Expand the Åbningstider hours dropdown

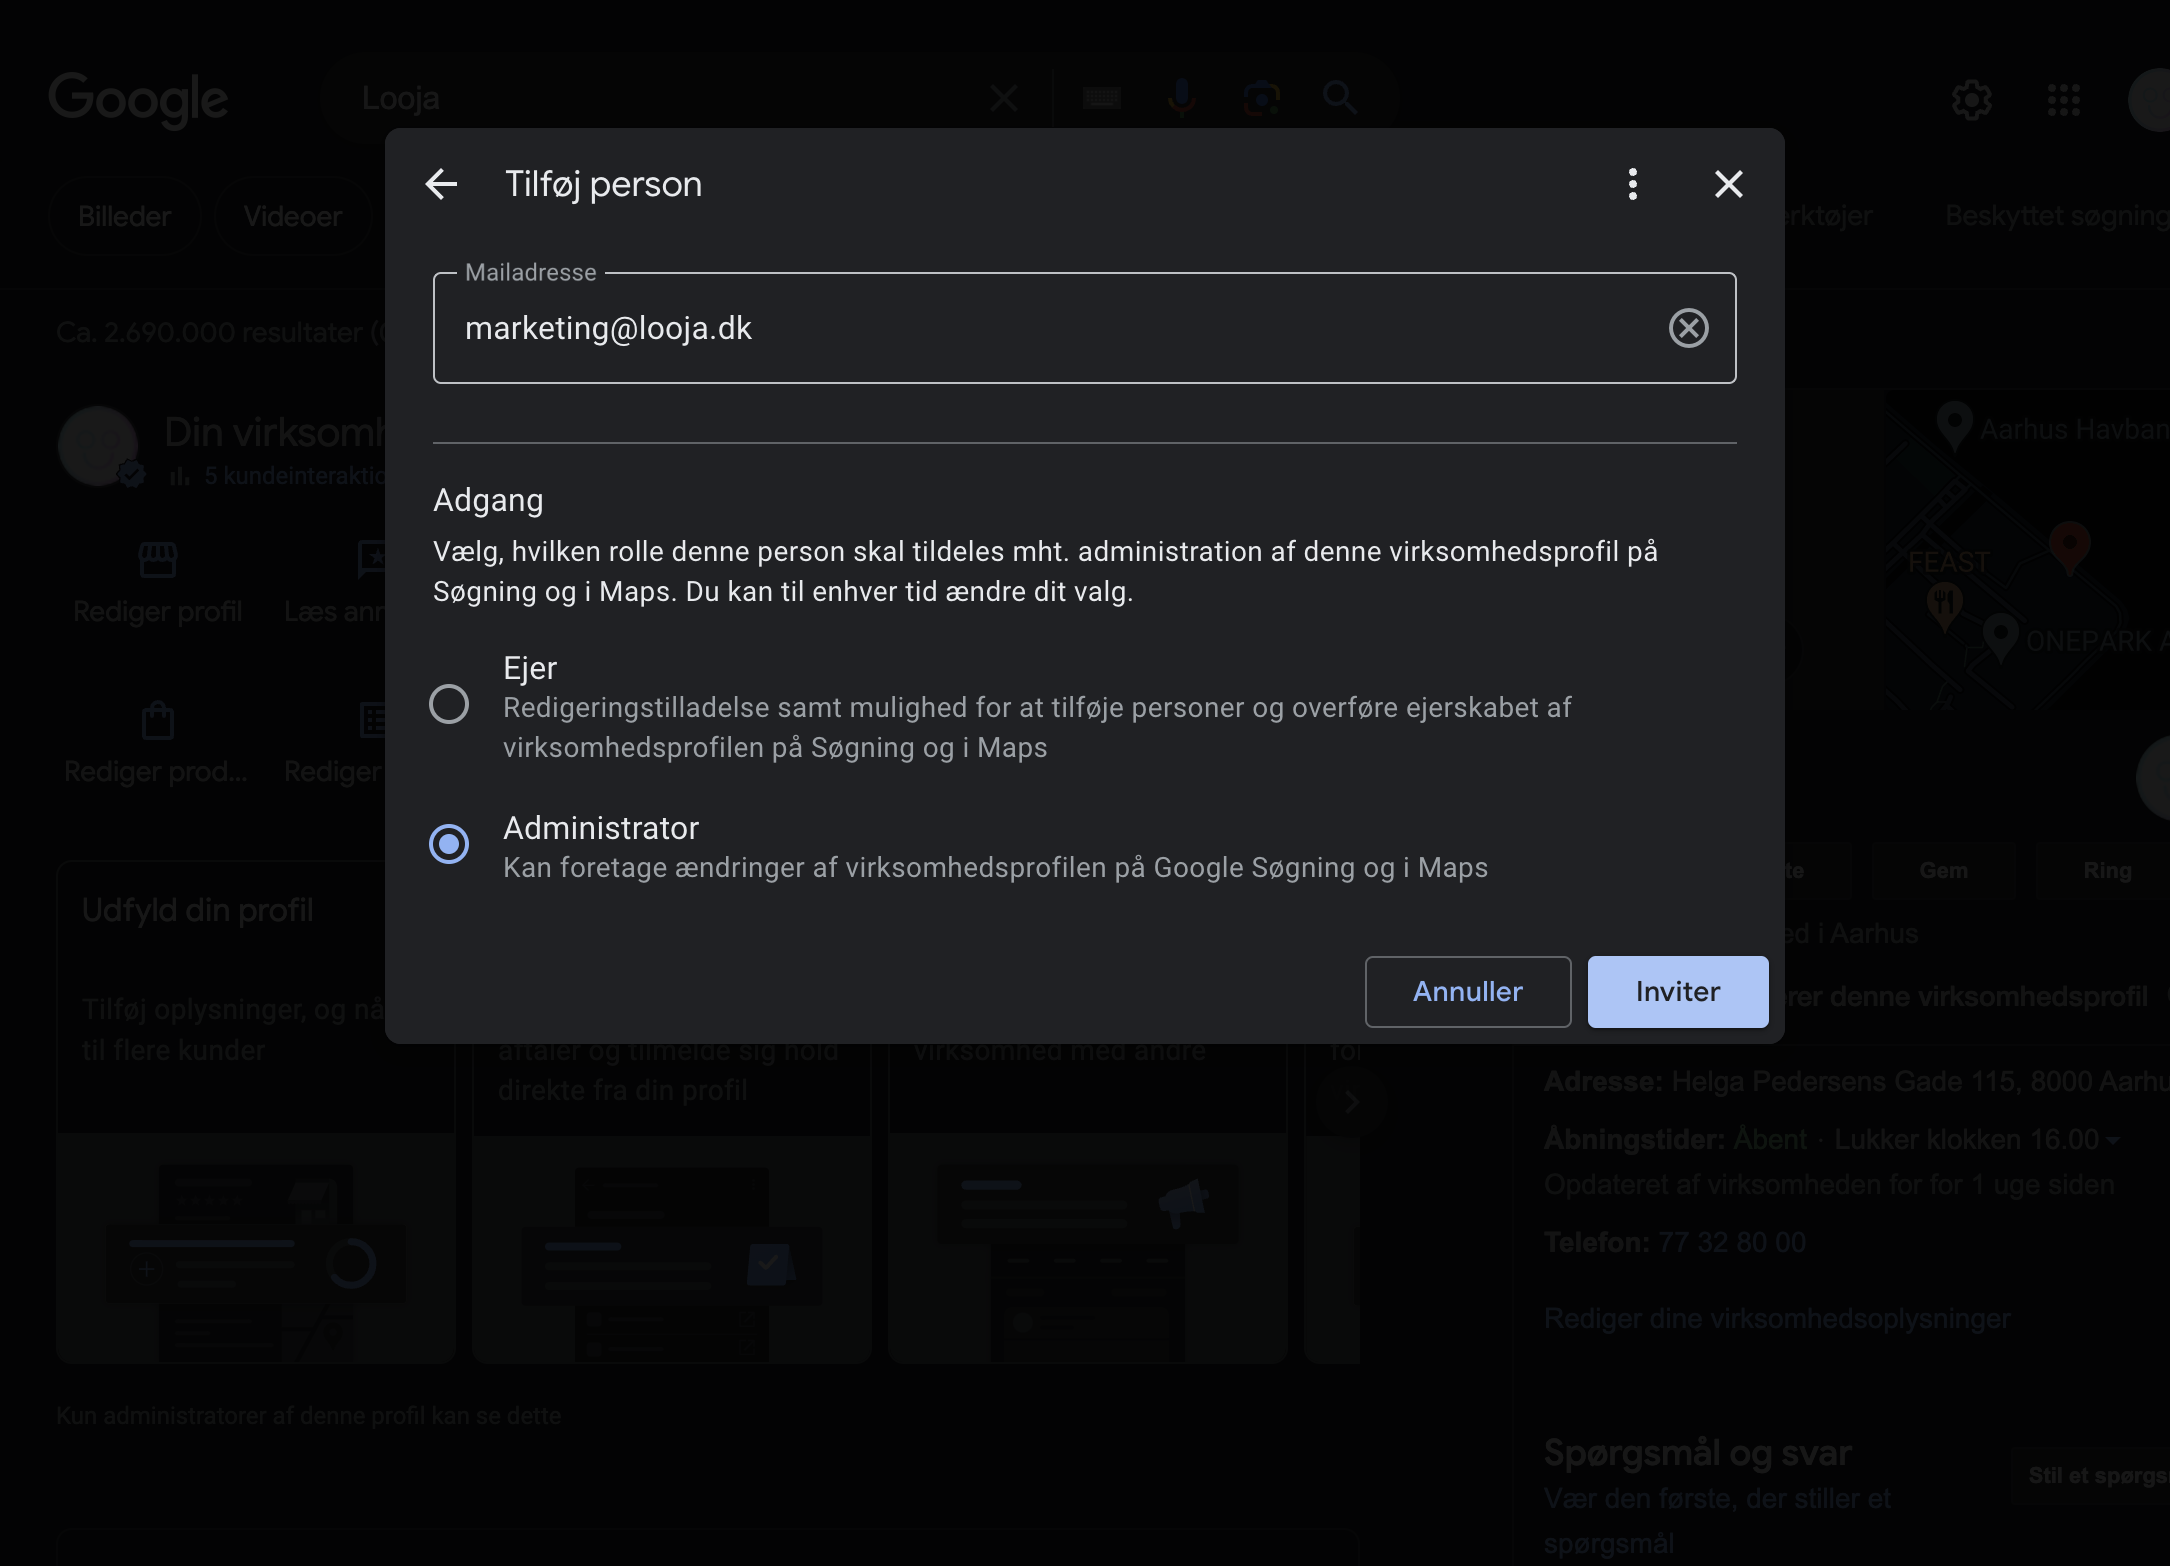[x=2112, y=1140]
